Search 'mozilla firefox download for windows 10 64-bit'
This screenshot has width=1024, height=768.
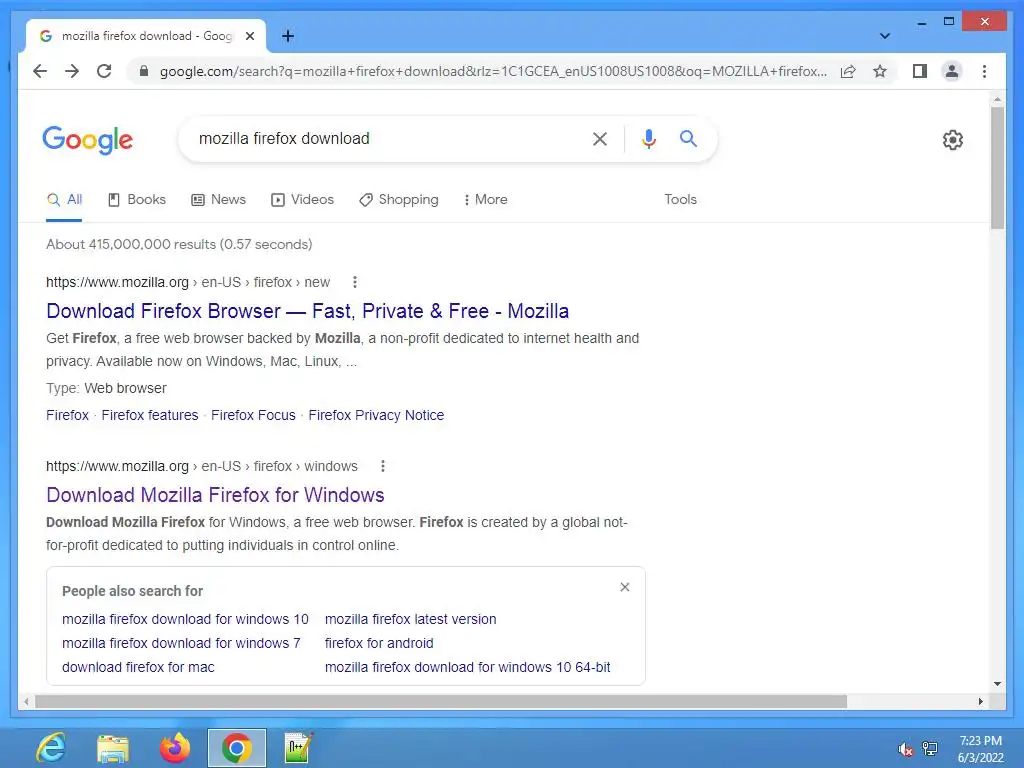click(468, 667)
